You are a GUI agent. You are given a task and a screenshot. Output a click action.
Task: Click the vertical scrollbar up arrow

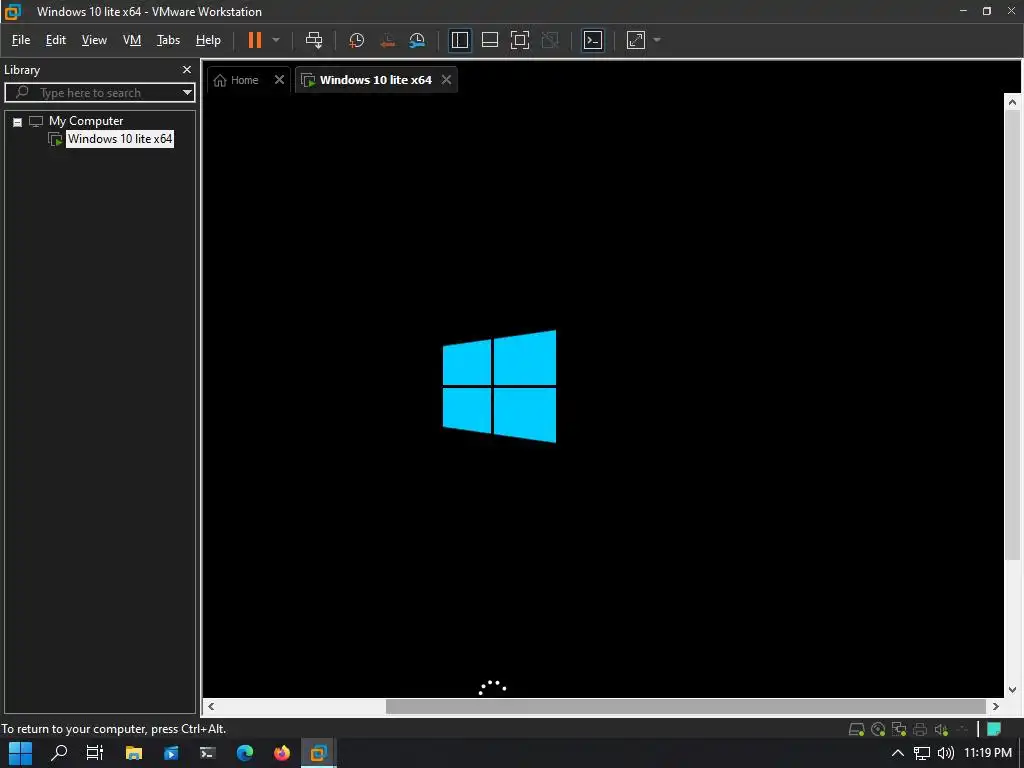(x=1012, y=102)
